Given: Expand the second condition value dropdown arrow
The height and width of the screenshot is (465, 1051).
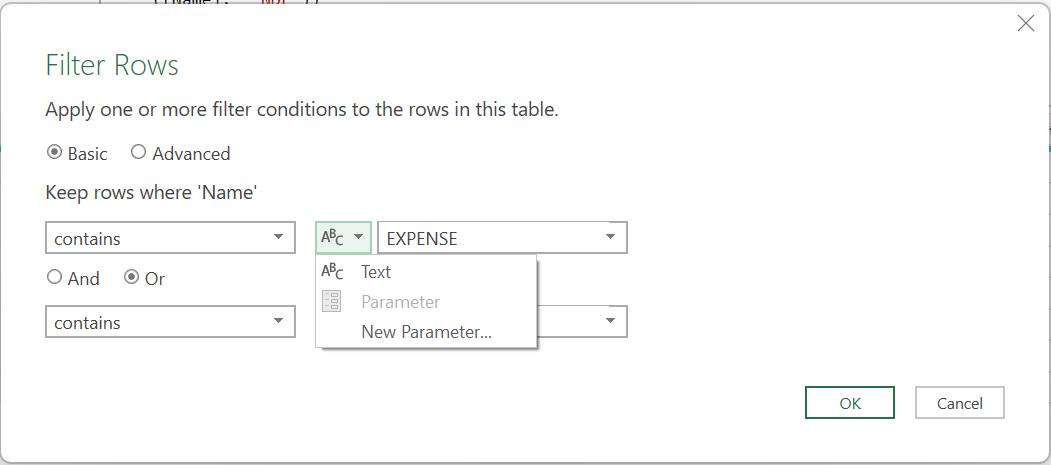Looking at the screenshot, I should pyautogui.click(x=610, y=321).
